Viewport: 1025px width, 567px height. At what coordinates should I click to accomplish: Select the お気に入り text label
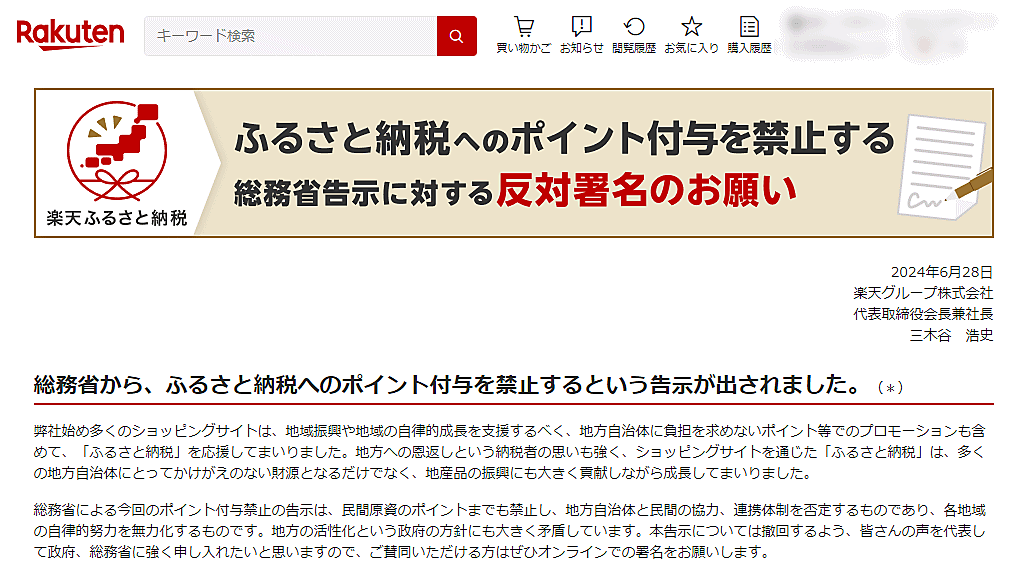click(691, 48)
